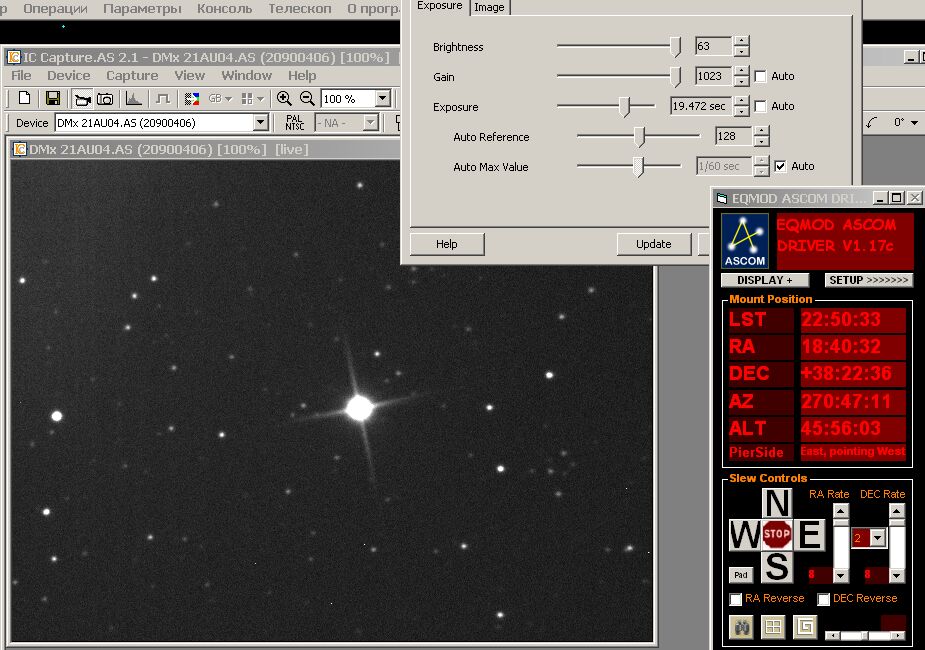Uncheck the Auto Max Value Auto checkbox
Image resolution: width=925 pixels, height=650 pixels.
[x=780, y=166]
